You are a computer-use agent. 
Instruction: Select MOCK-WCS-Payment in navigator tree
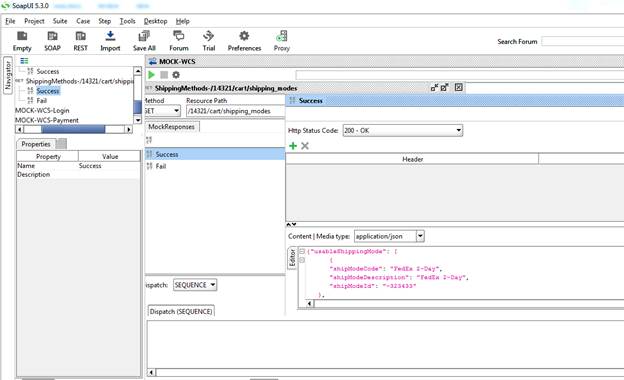click(x=47, y=120)
